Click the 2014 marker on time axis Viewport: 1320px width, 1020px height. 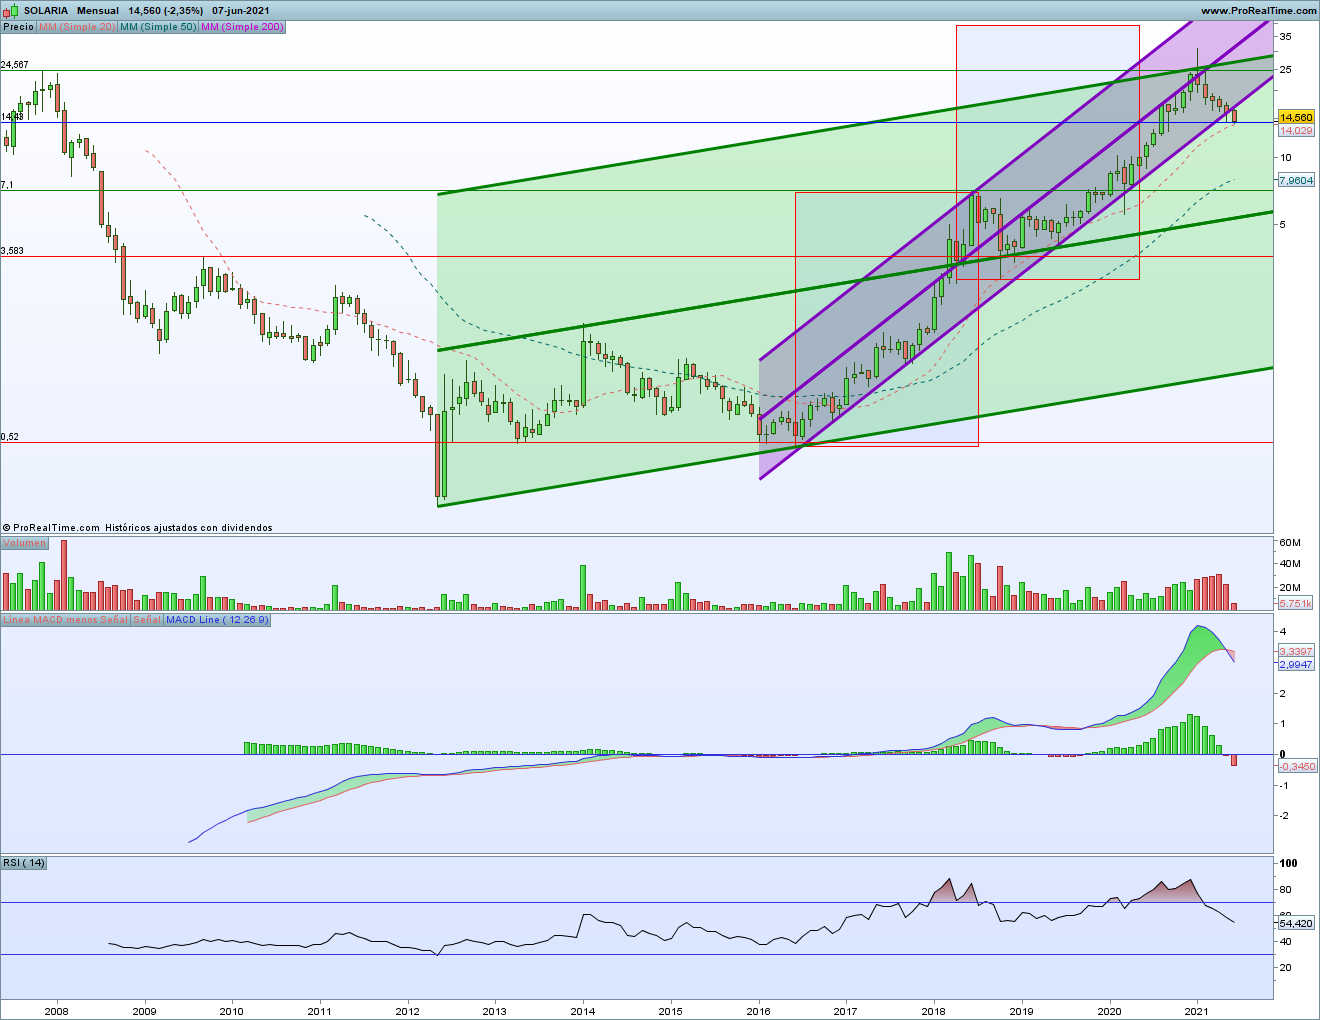pyautogui.click(x=583, y=1010)
